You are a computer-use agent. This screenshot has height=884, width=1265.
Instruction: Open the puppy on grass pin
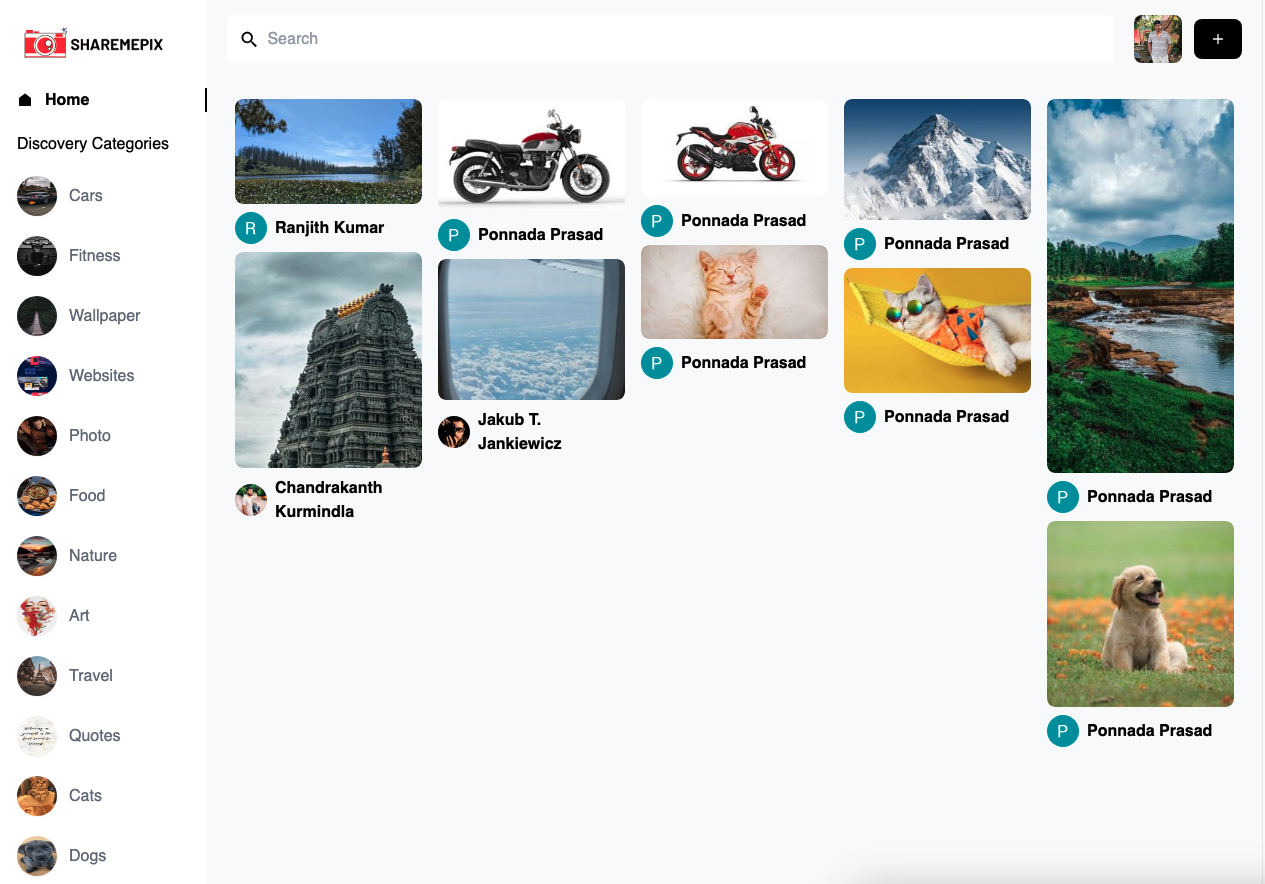[1140, 614]
